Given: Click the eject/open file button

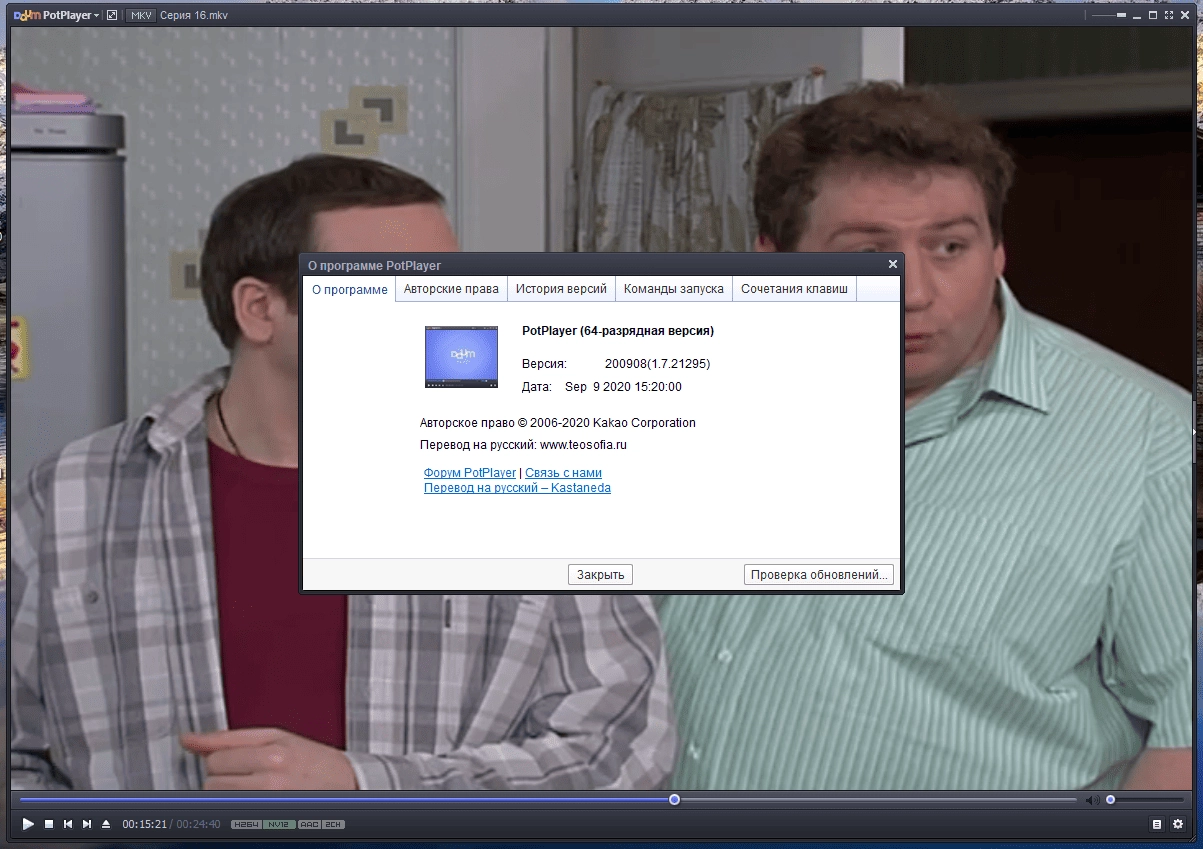Looking at the screenshot, I should click(x=106, y=824).
